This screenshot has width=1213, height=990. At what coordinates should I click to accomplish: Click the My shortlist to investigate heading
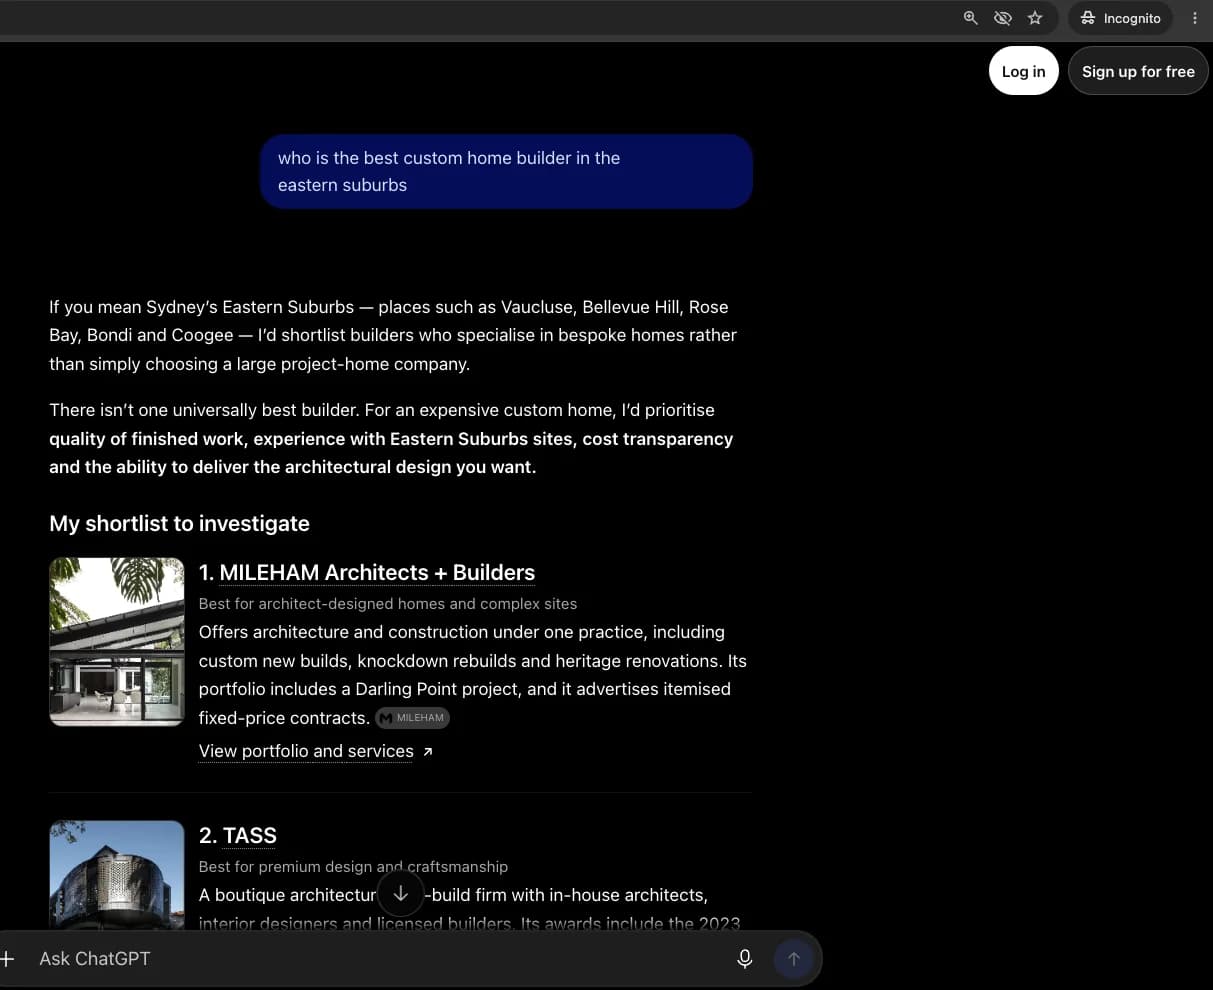click(179, 524)
